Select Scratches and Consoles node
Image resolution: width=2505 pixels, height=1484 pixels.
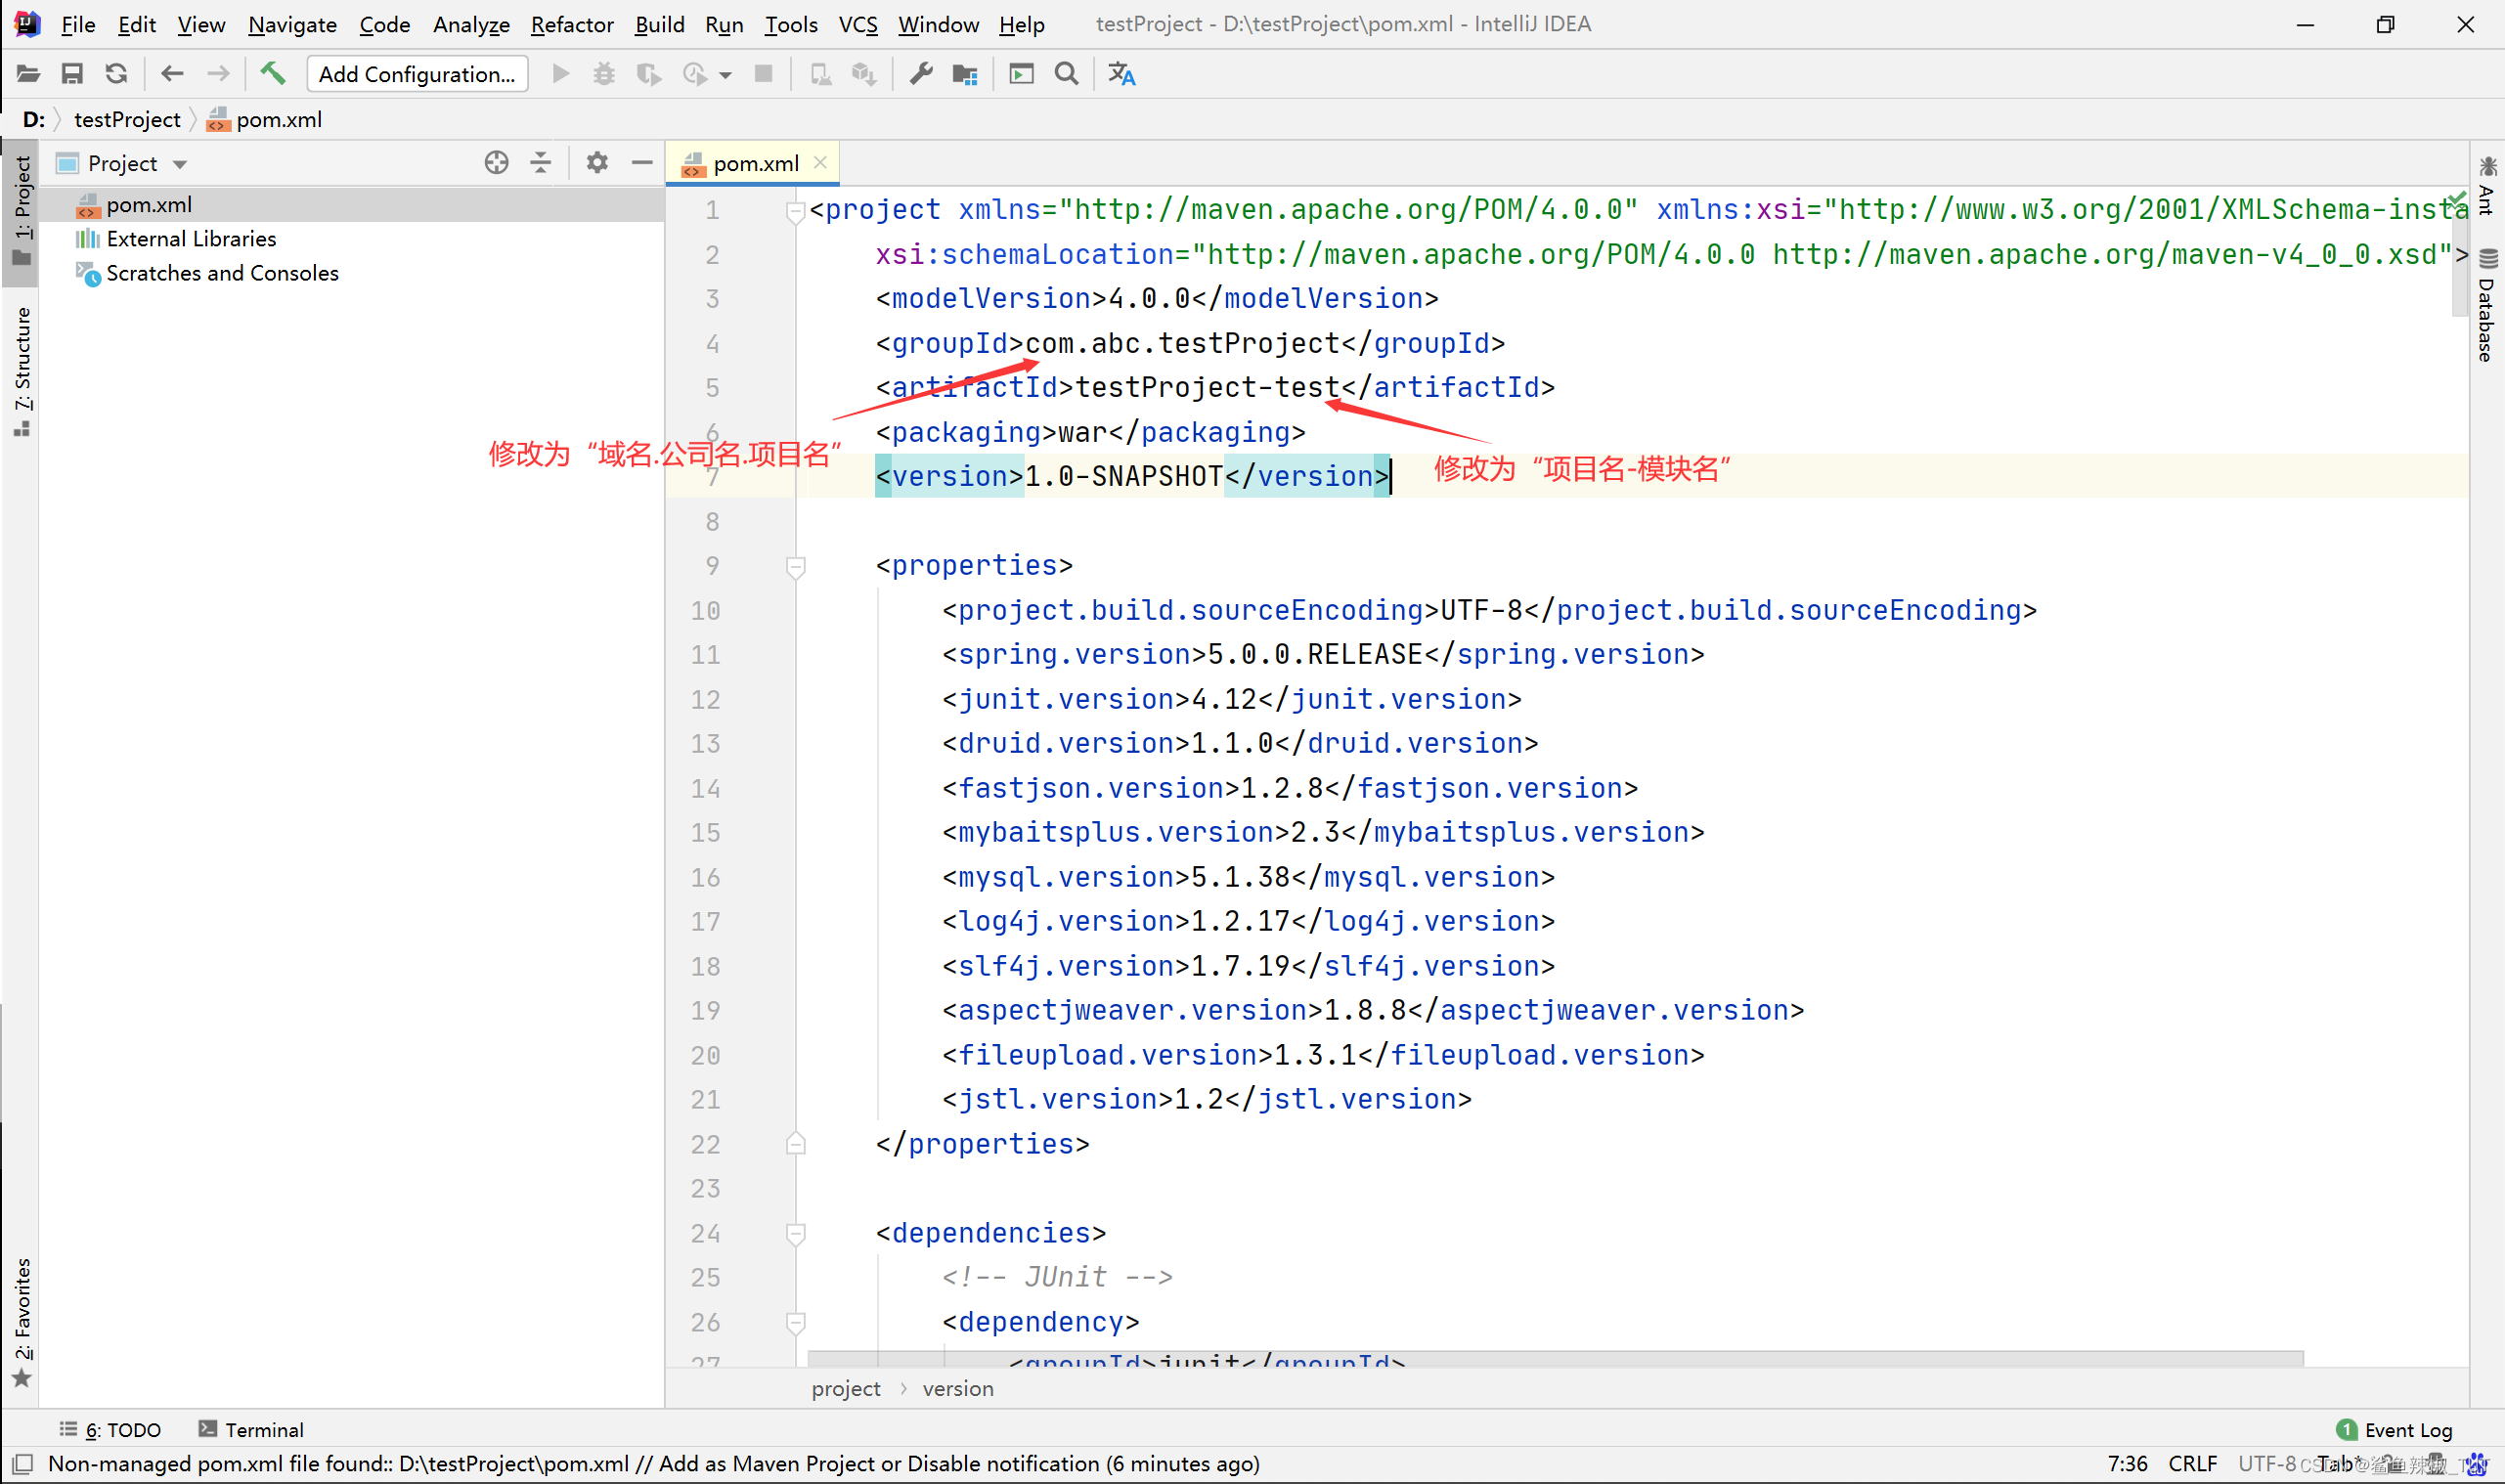[207, 273]
